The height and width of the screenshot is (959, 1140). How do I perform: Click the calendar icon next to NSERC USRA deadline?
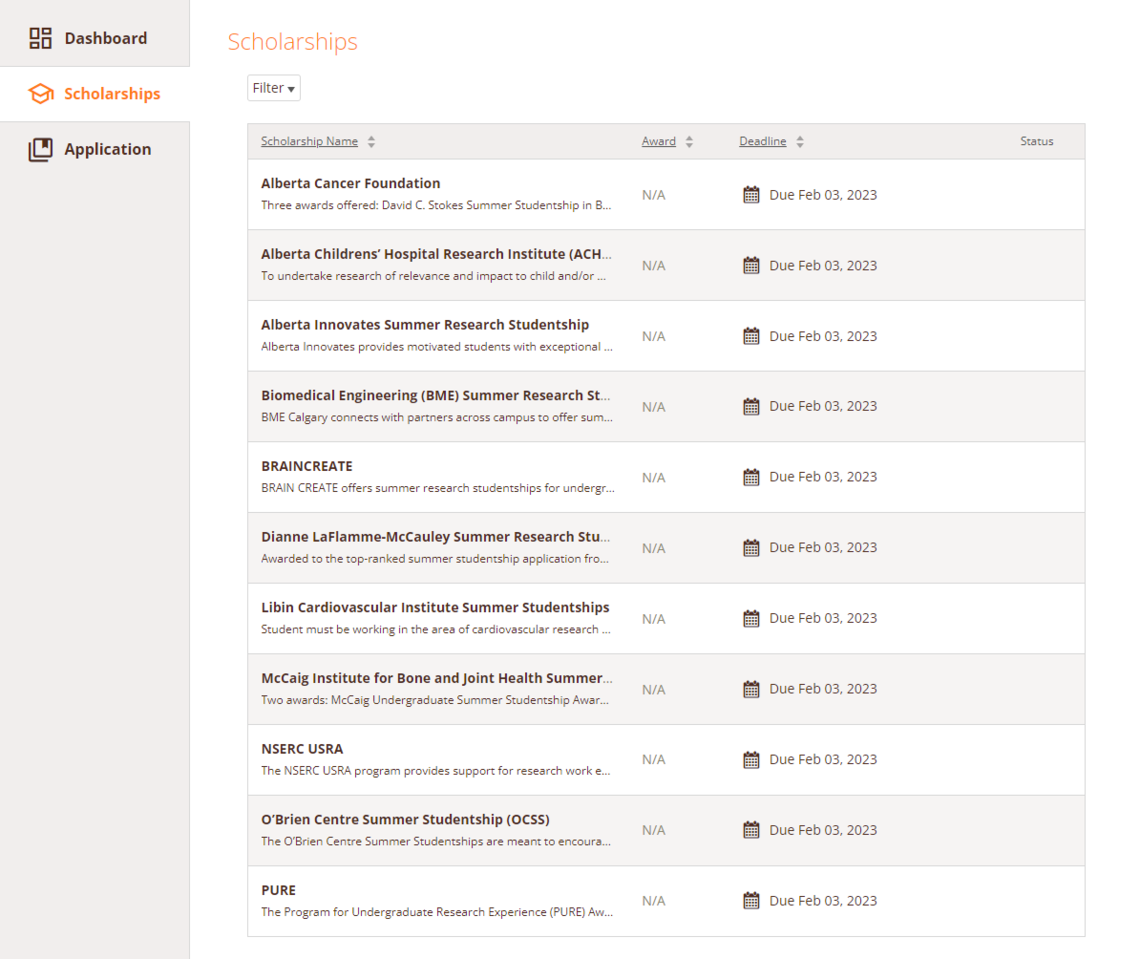[x=751, y=759]
